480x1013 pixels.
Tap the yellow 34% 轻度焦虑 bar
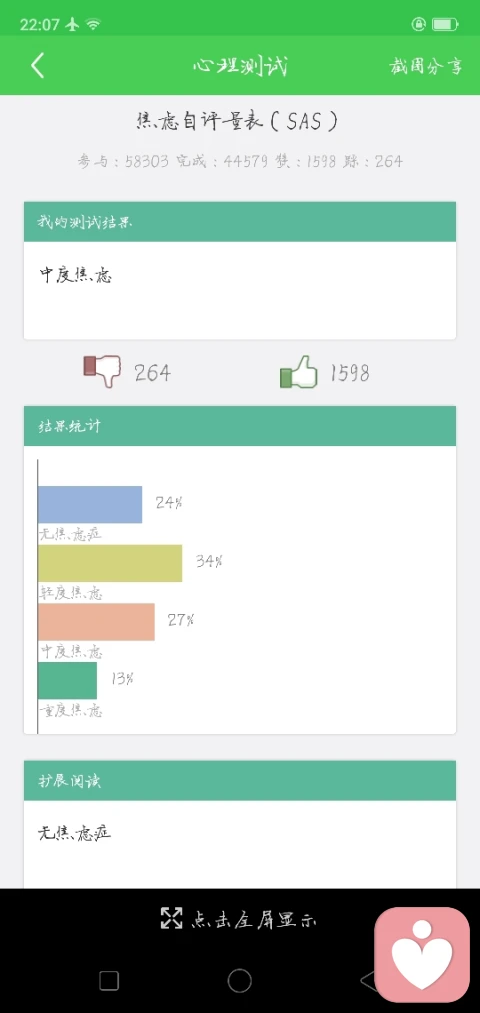coord(110,563)
